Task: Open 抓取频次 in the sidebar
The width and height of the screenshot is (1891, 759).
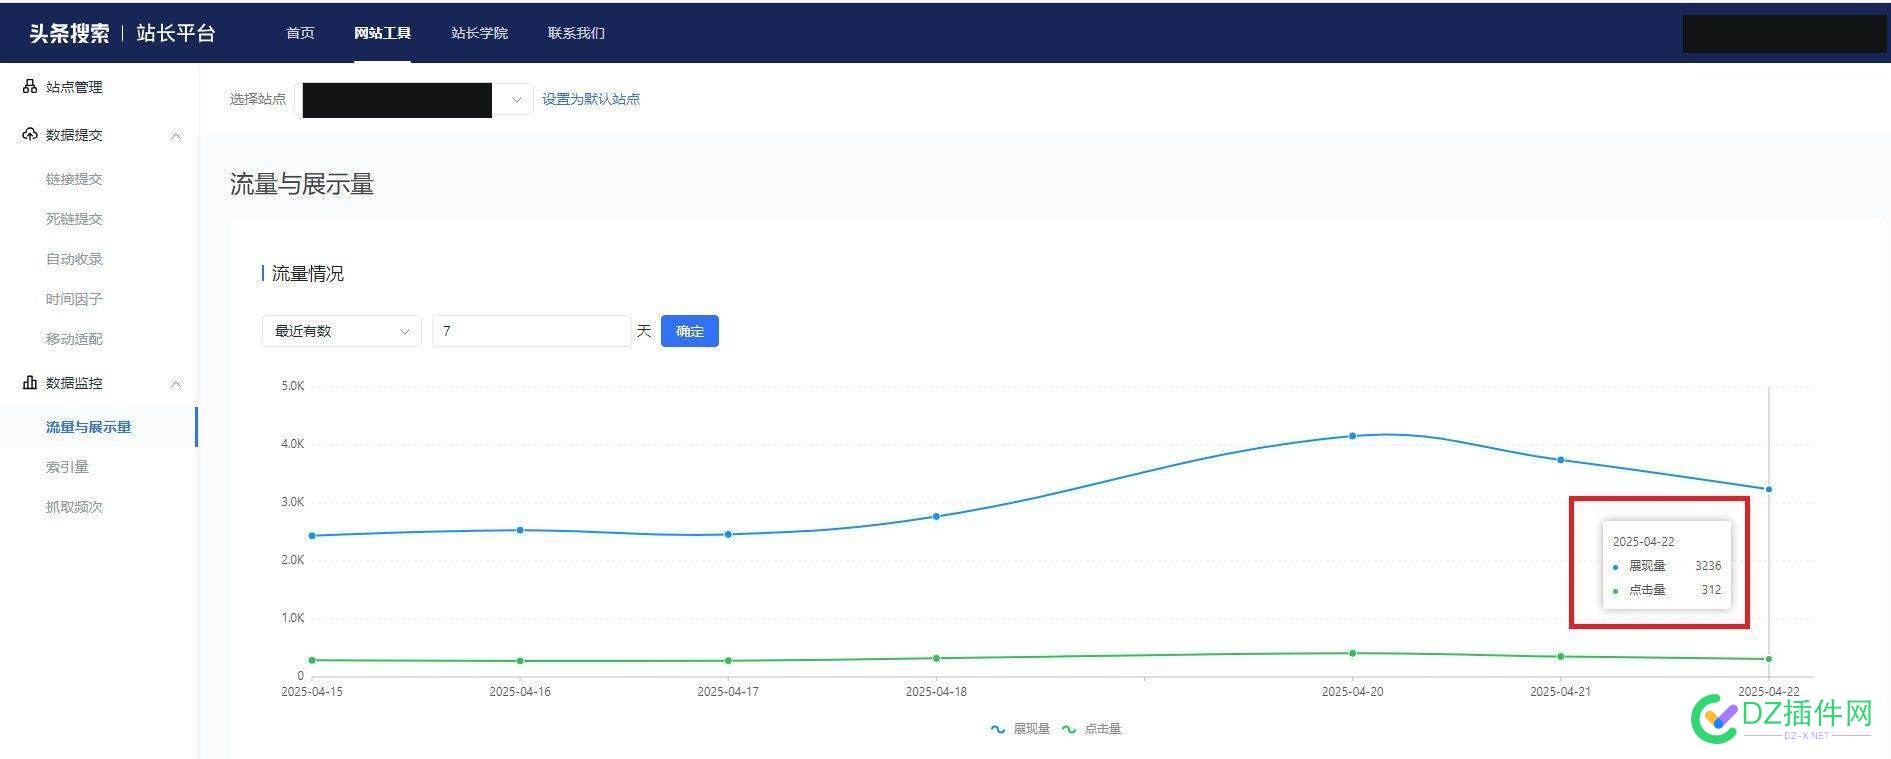Action: 74,507
